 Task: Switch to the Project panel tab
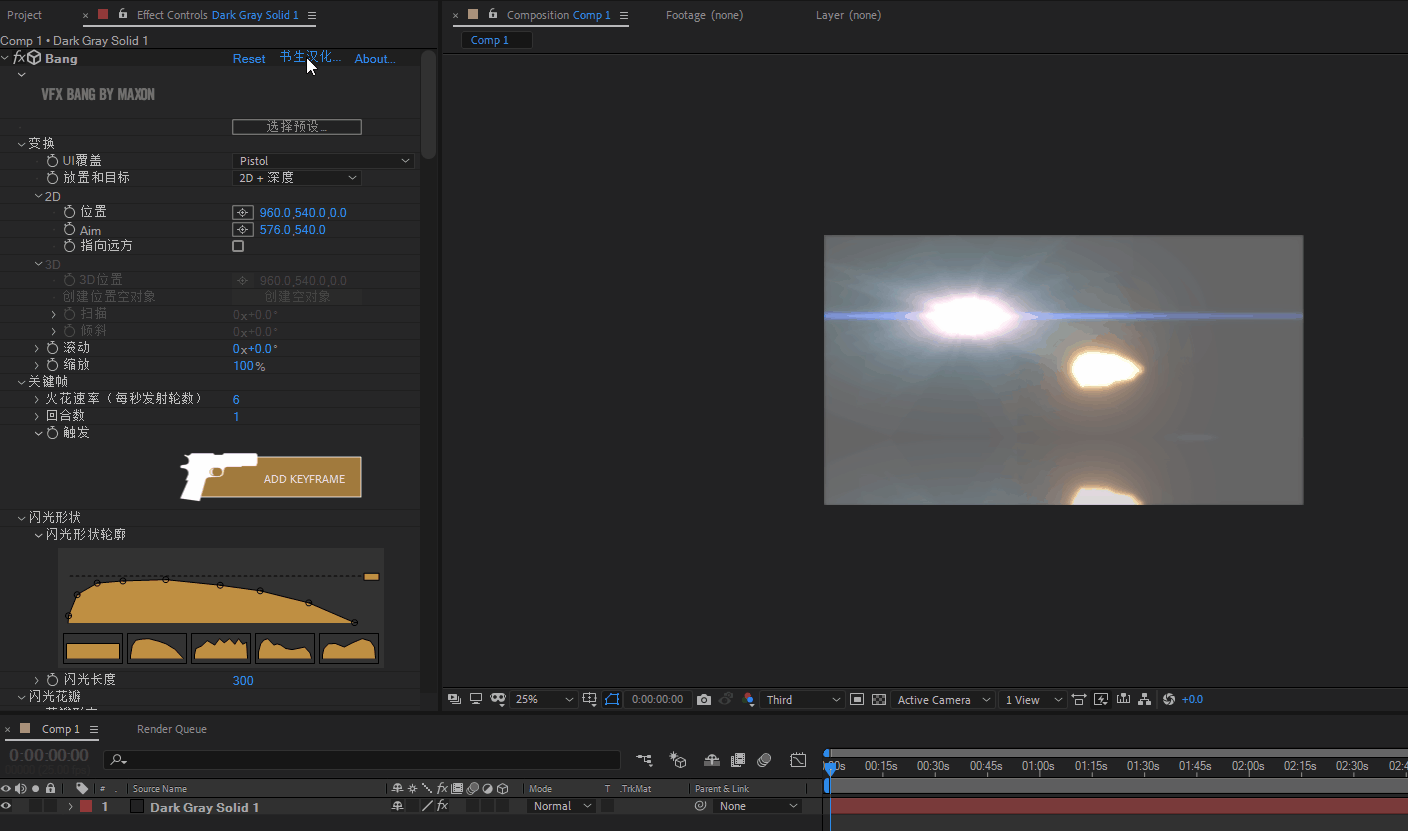pos(25,15)
